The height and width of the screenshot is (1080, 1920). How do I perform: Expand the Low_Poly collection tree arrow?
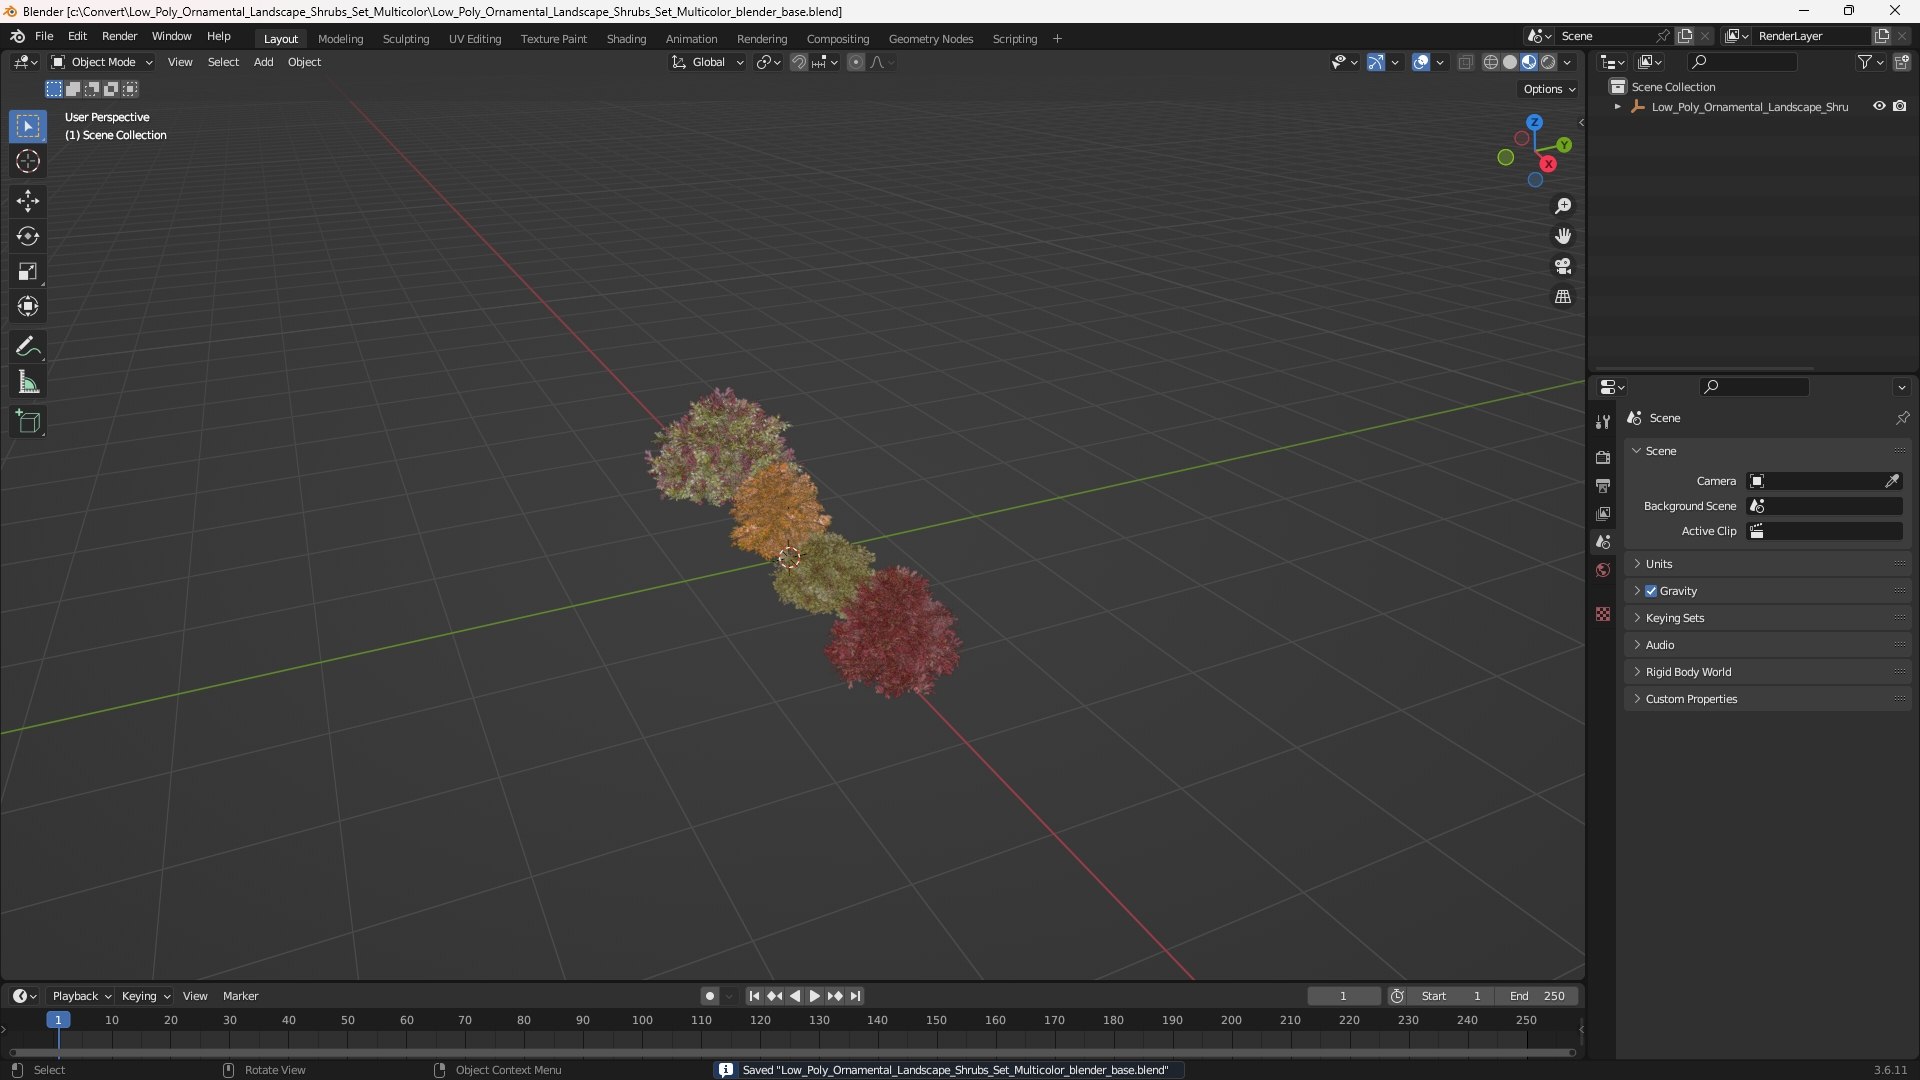[1617, 106]
